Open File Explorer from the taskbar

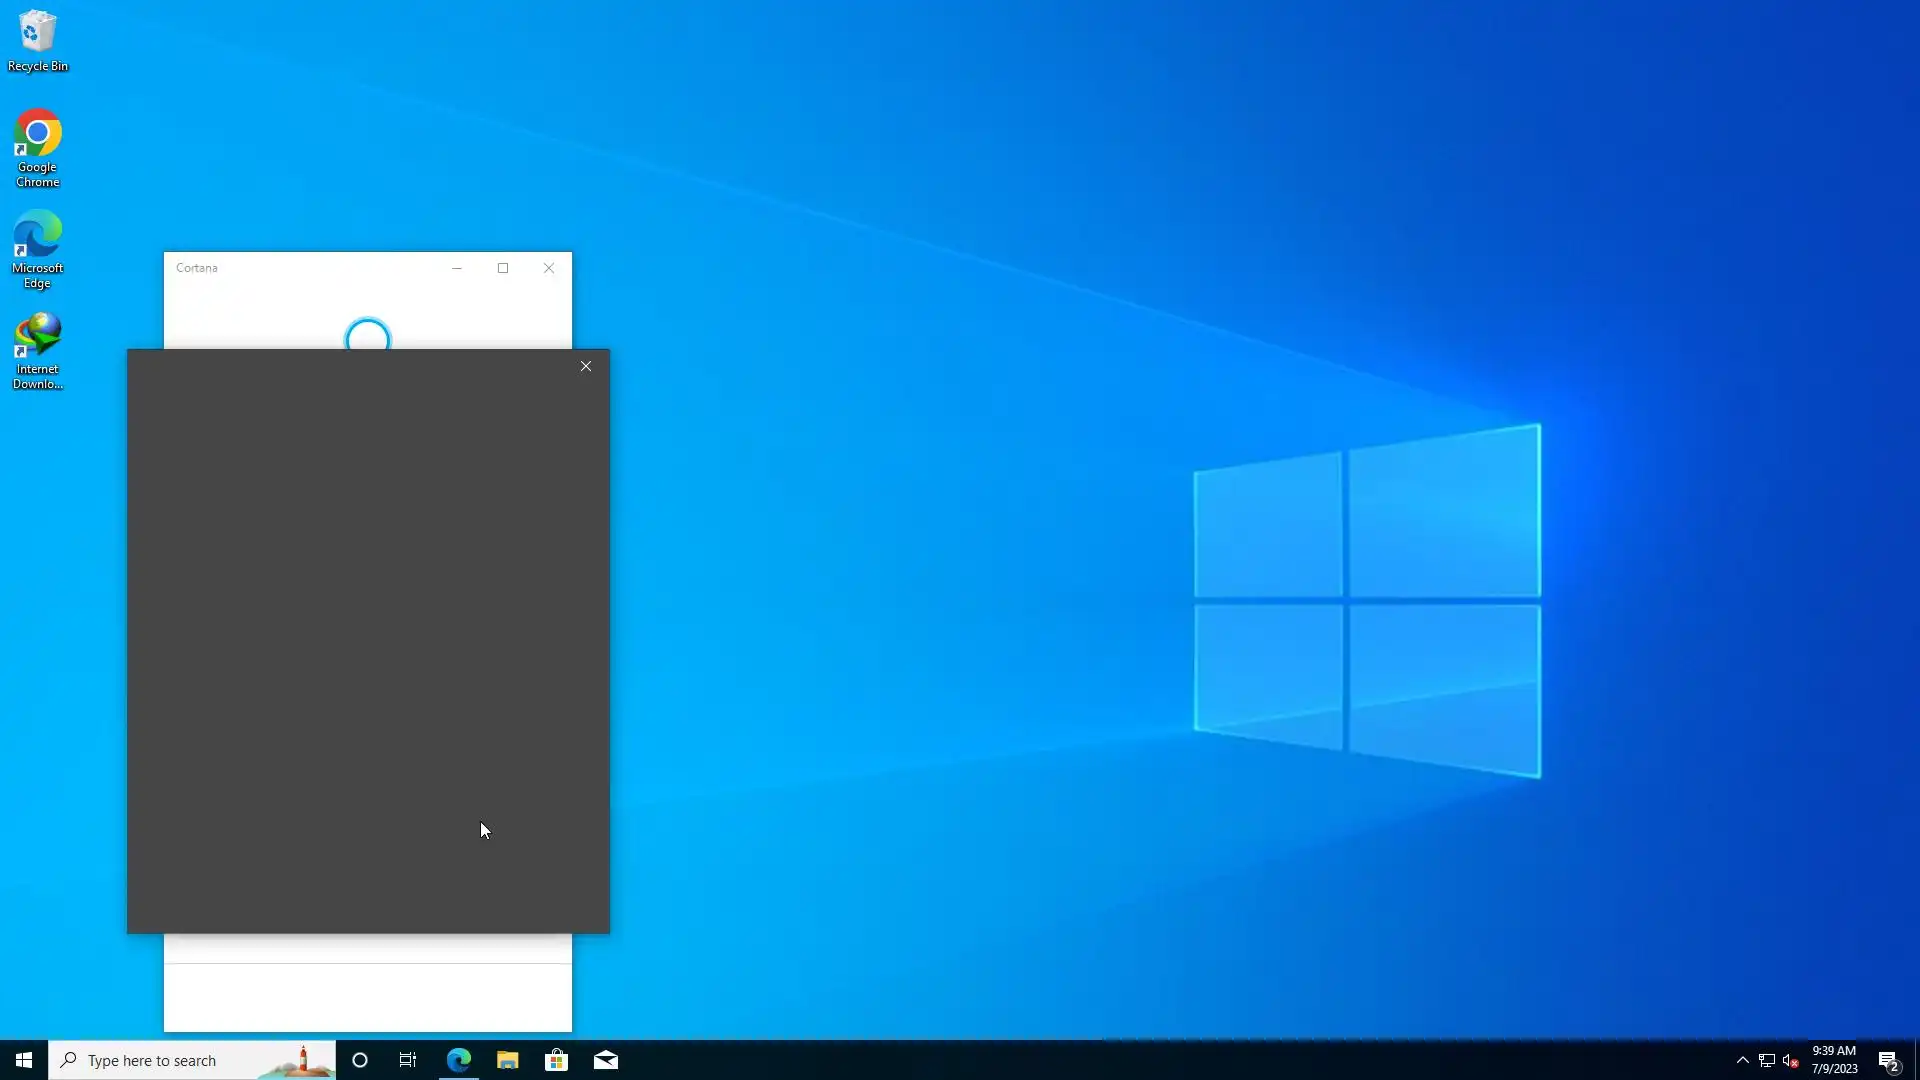tap(508, 1060)
